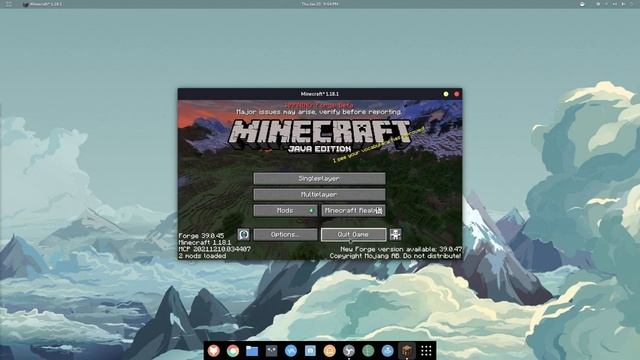Launch the green circular dock icon

pyautogui.click(x=368, y=351)
